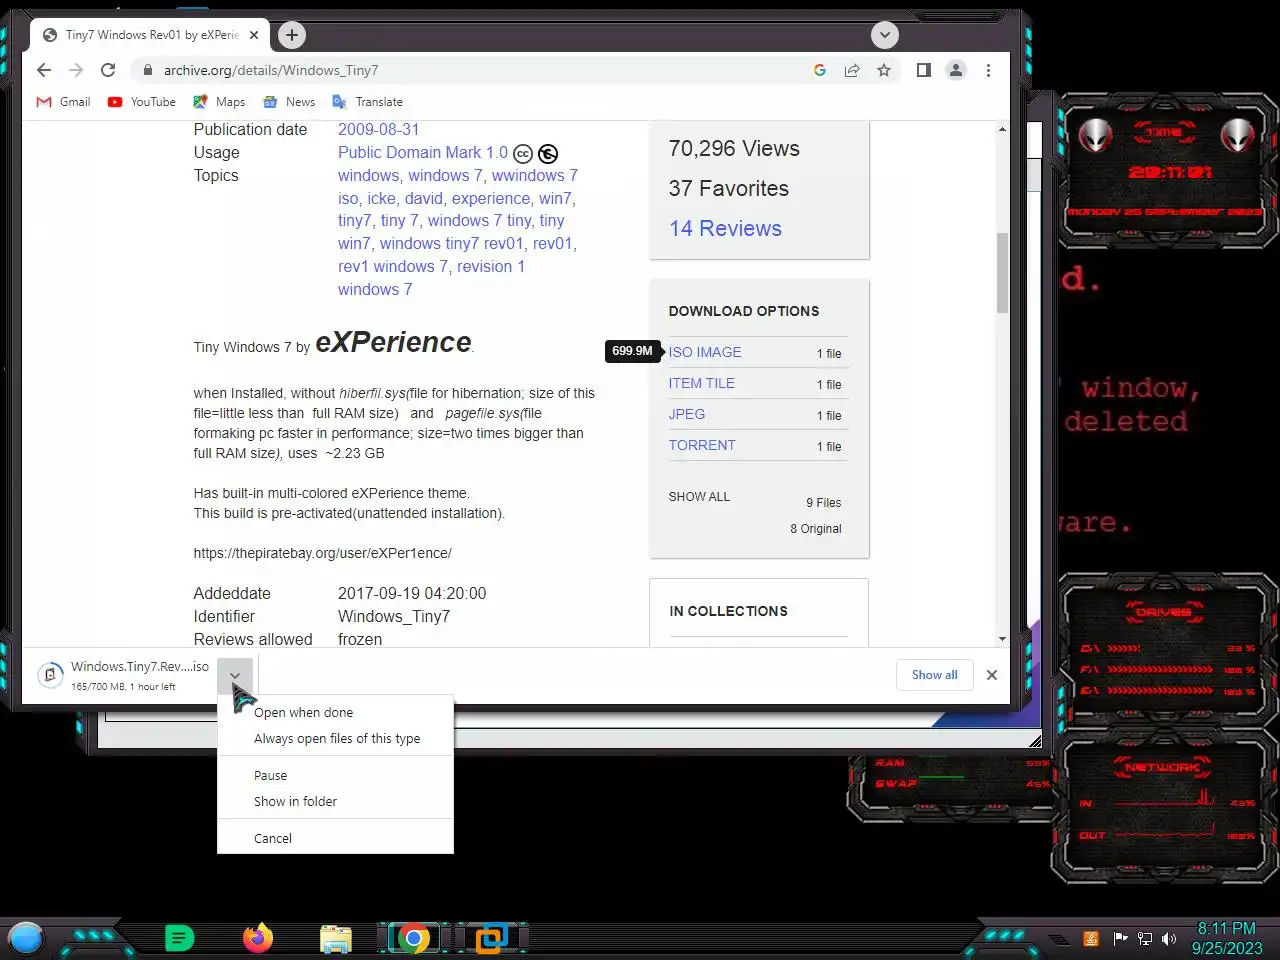The width and height of the screenshot is (1280, 960).
Task: Close the downloads bar
Action: click(x=992, y=675)
